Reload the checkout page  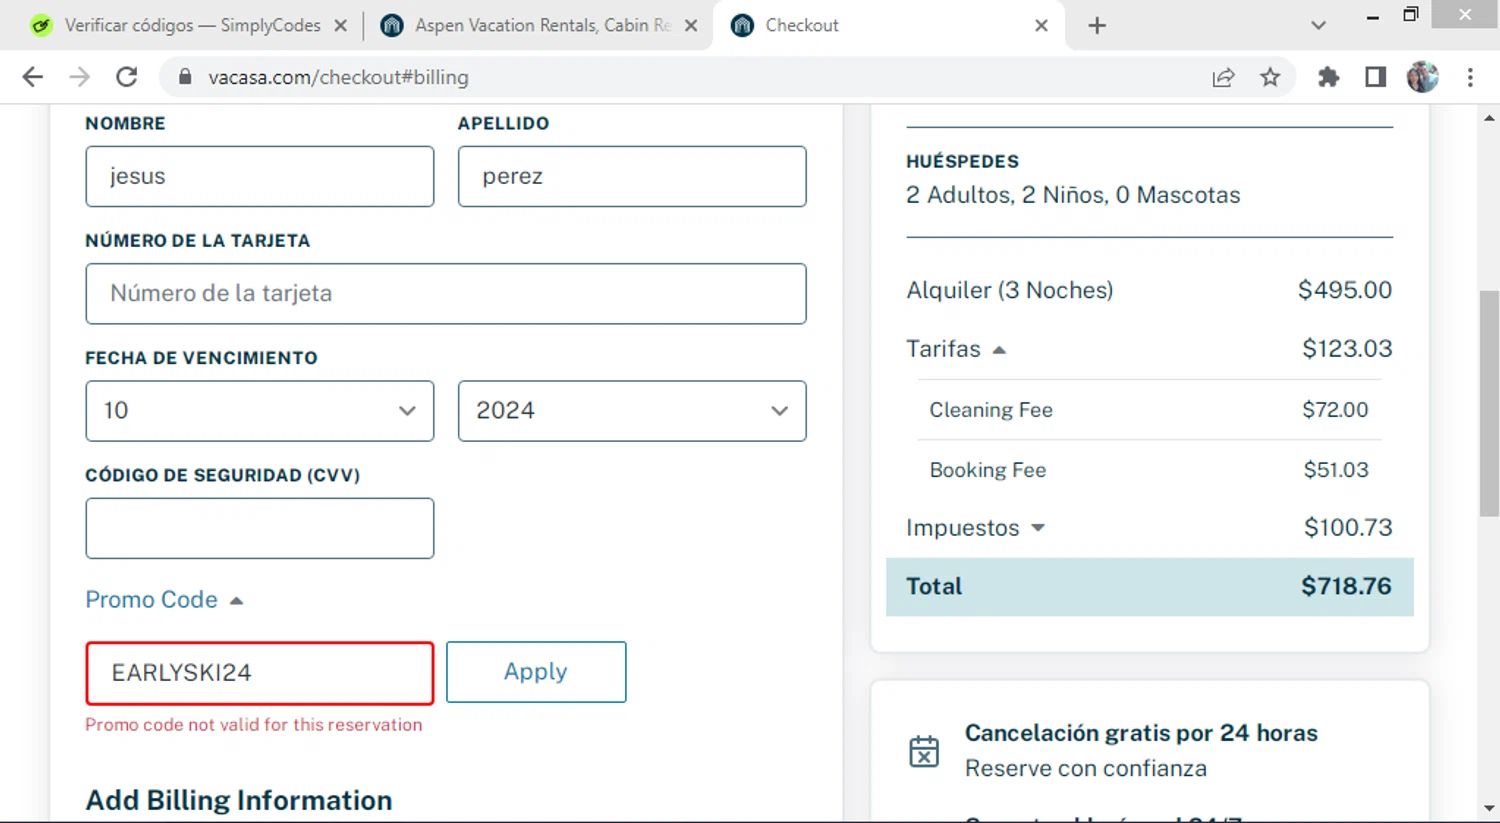(127, 77)
